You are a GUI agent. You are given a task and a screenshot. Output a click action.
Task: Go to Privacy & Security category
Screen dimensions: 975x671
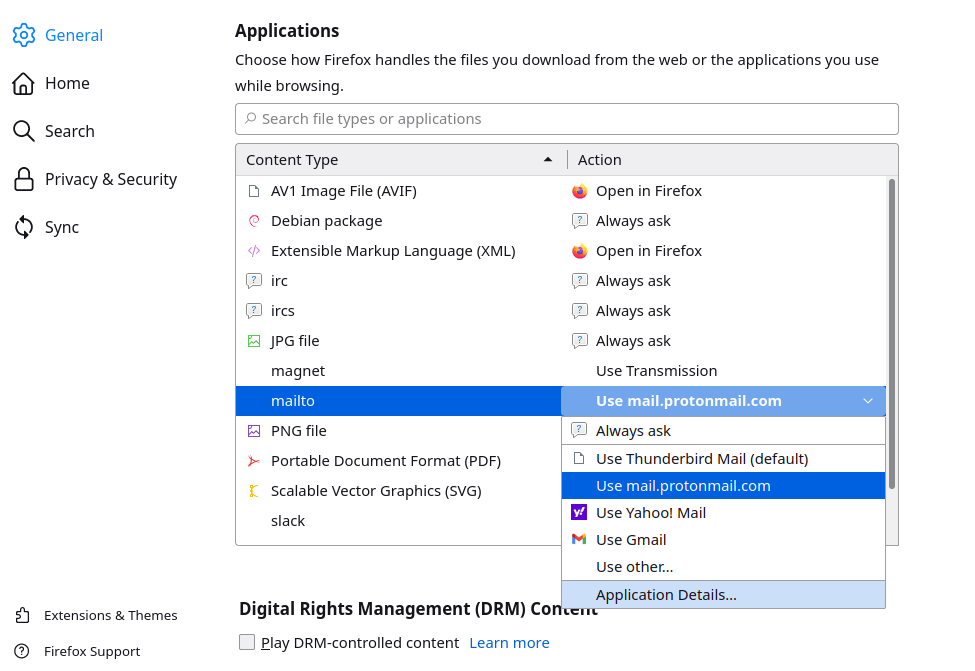coord(111,179)
